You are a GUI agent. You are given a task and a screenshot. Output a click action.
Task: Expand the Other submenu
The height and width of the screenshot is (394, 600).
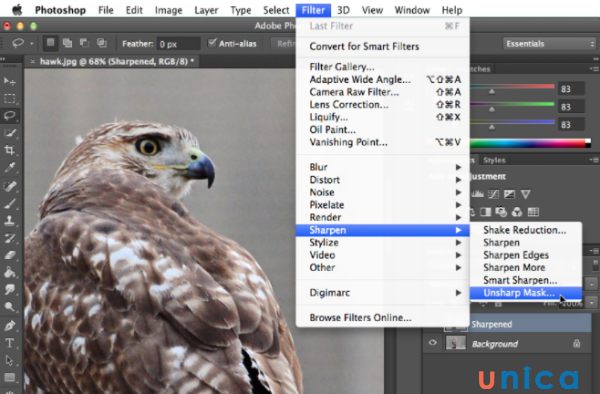pos(383,268)
